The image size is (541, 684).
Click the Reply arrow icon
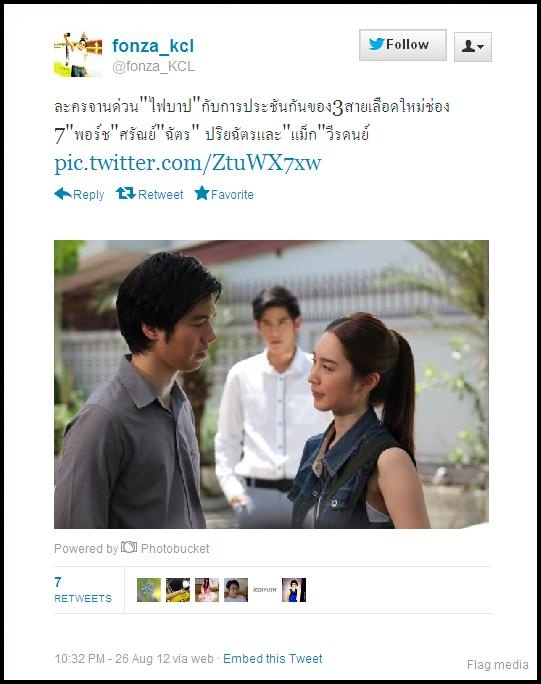(63, 194)
